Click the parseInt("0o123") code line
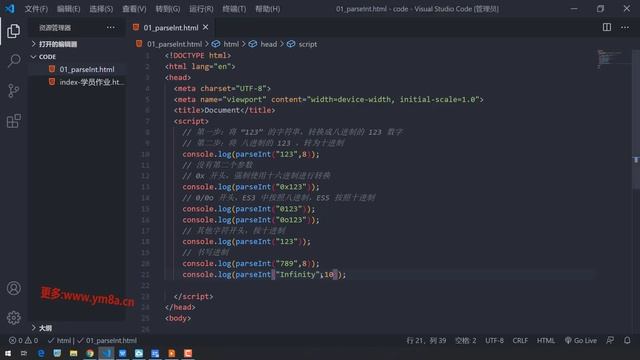The width and height of the screenshot is (640, 360). click(x=251, y=220)
